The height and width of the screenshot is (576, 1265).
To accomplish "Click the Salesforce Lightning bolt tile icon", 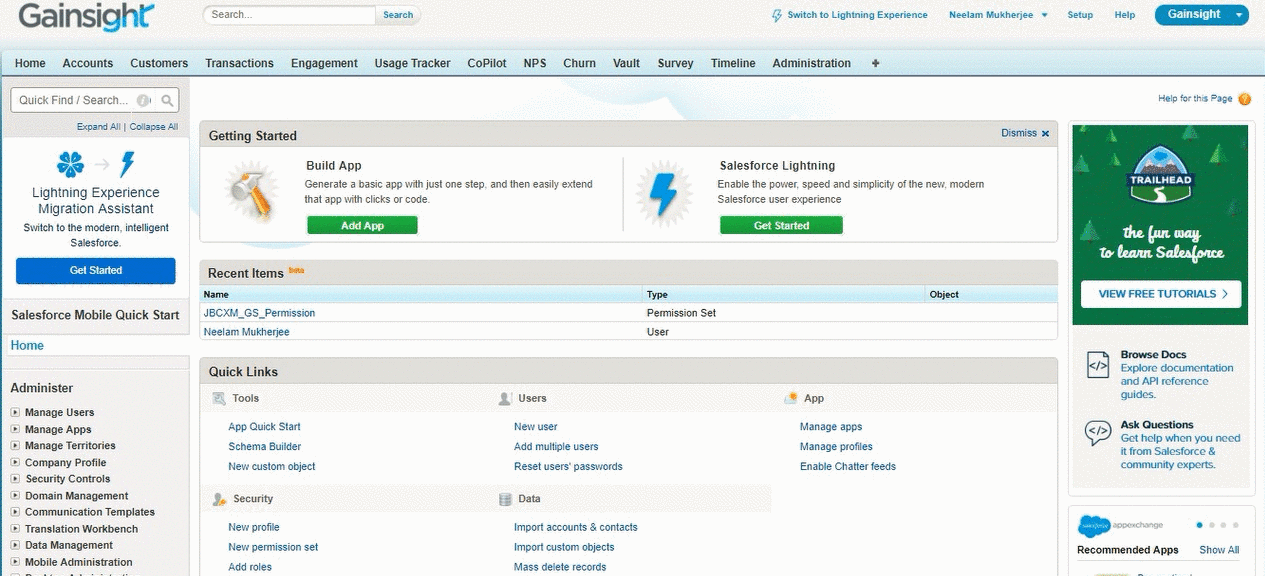I will pyautogui.click(x=663, y=193).
